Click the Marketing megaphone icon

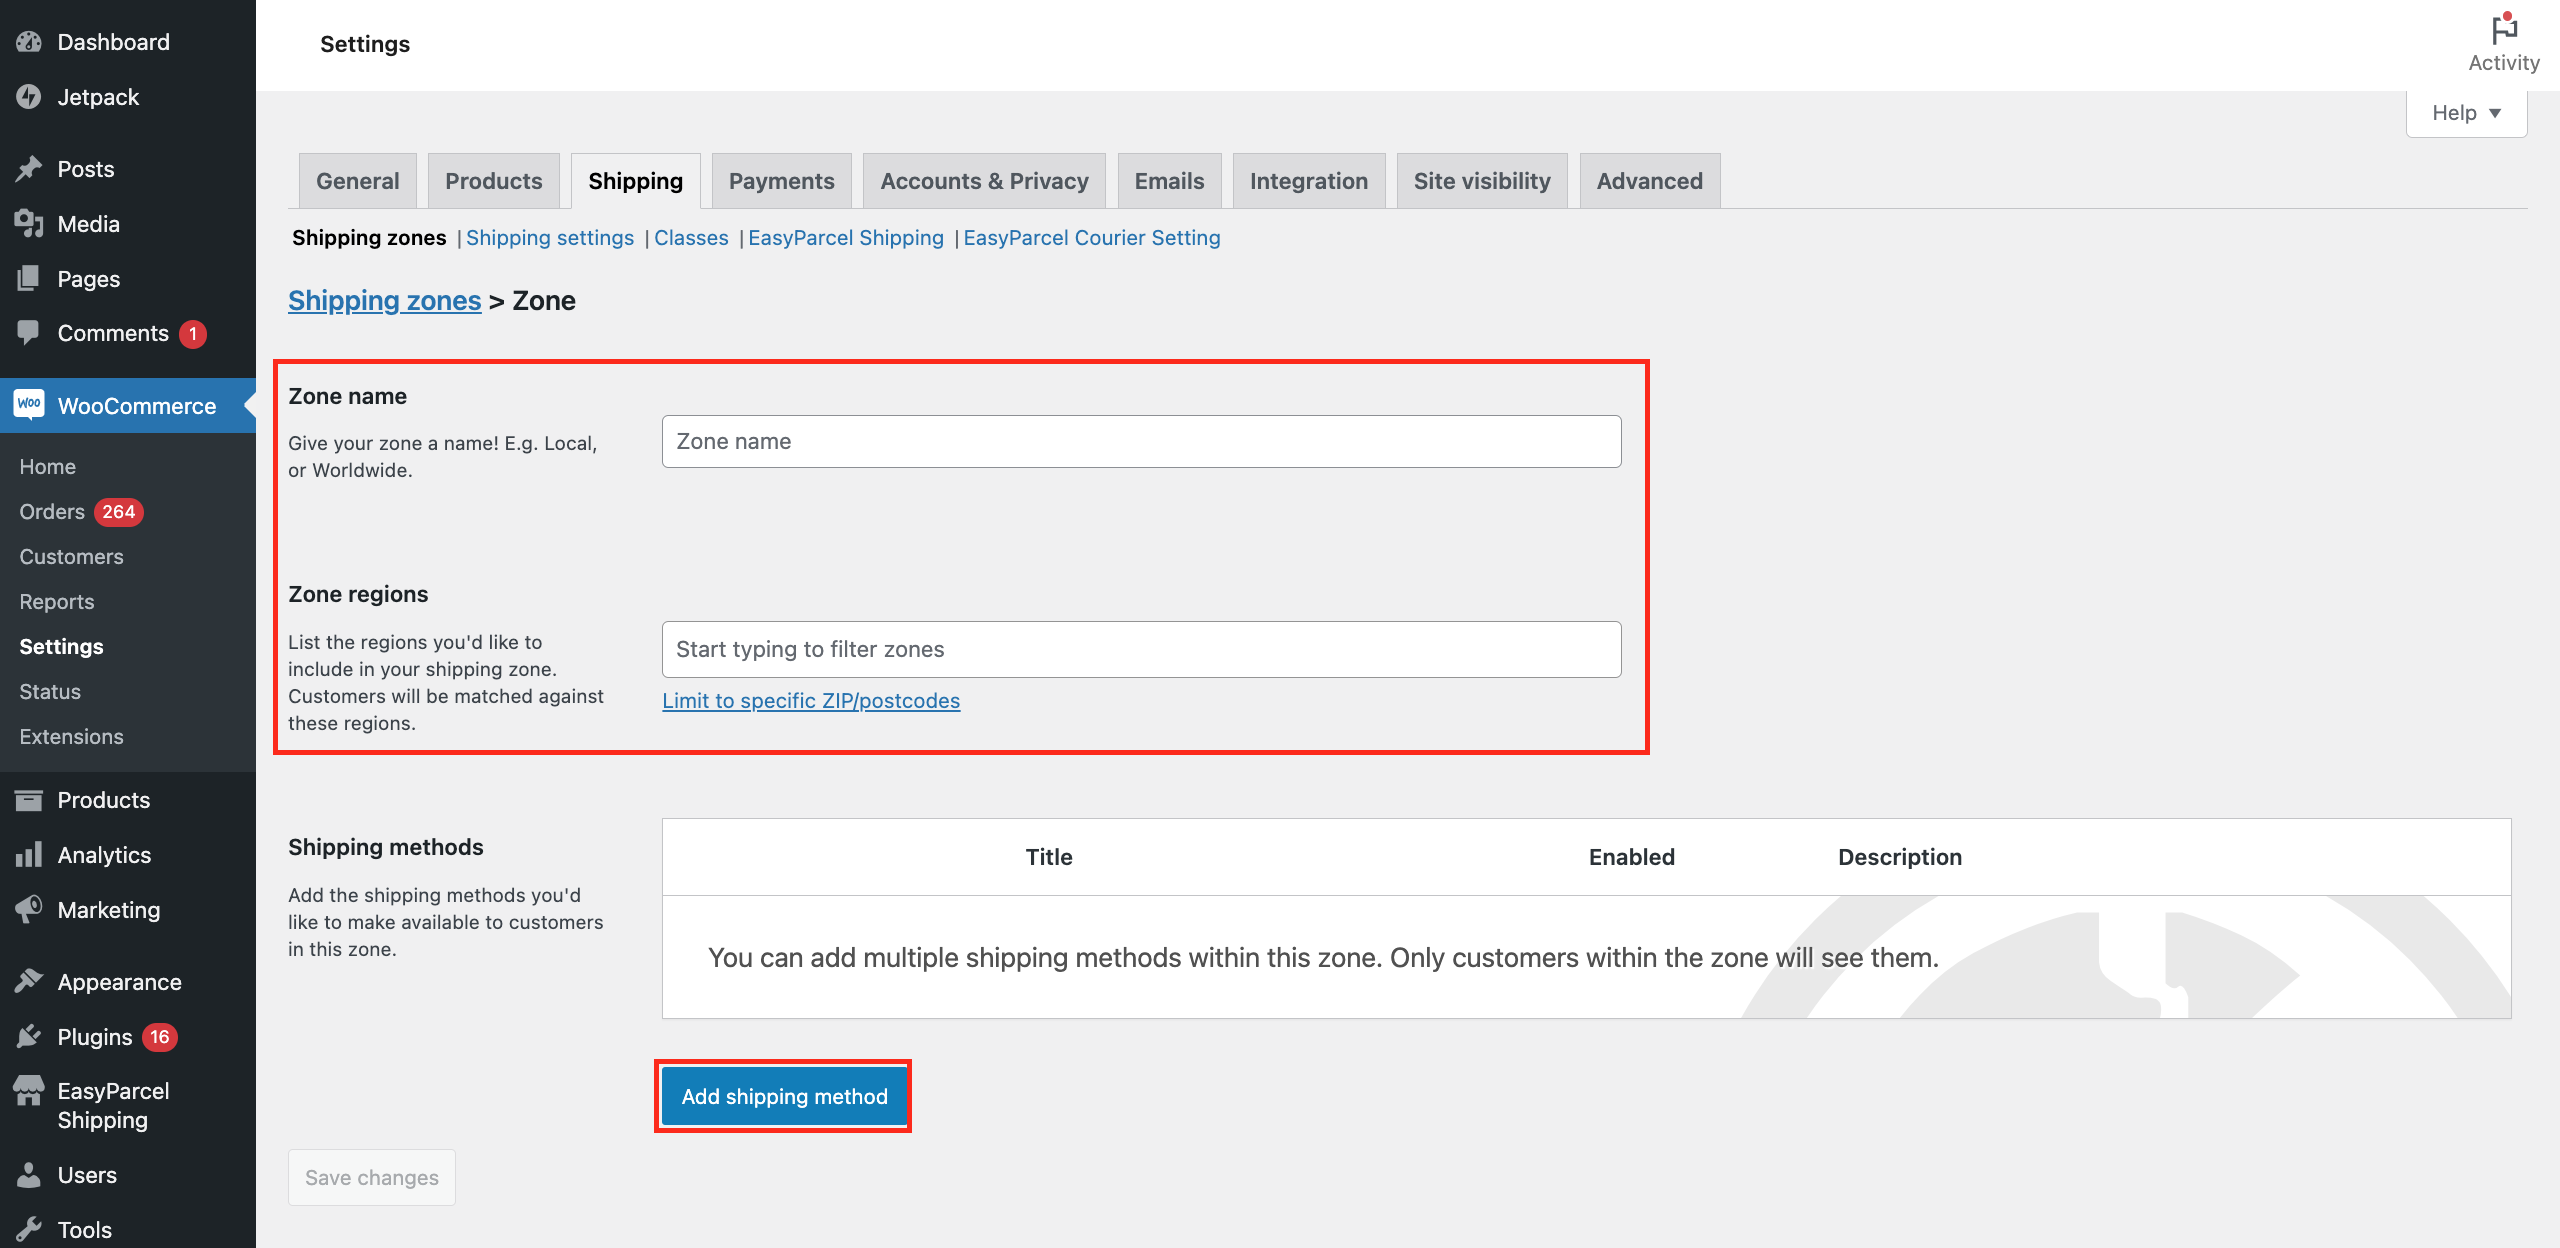tap(29, 910)
